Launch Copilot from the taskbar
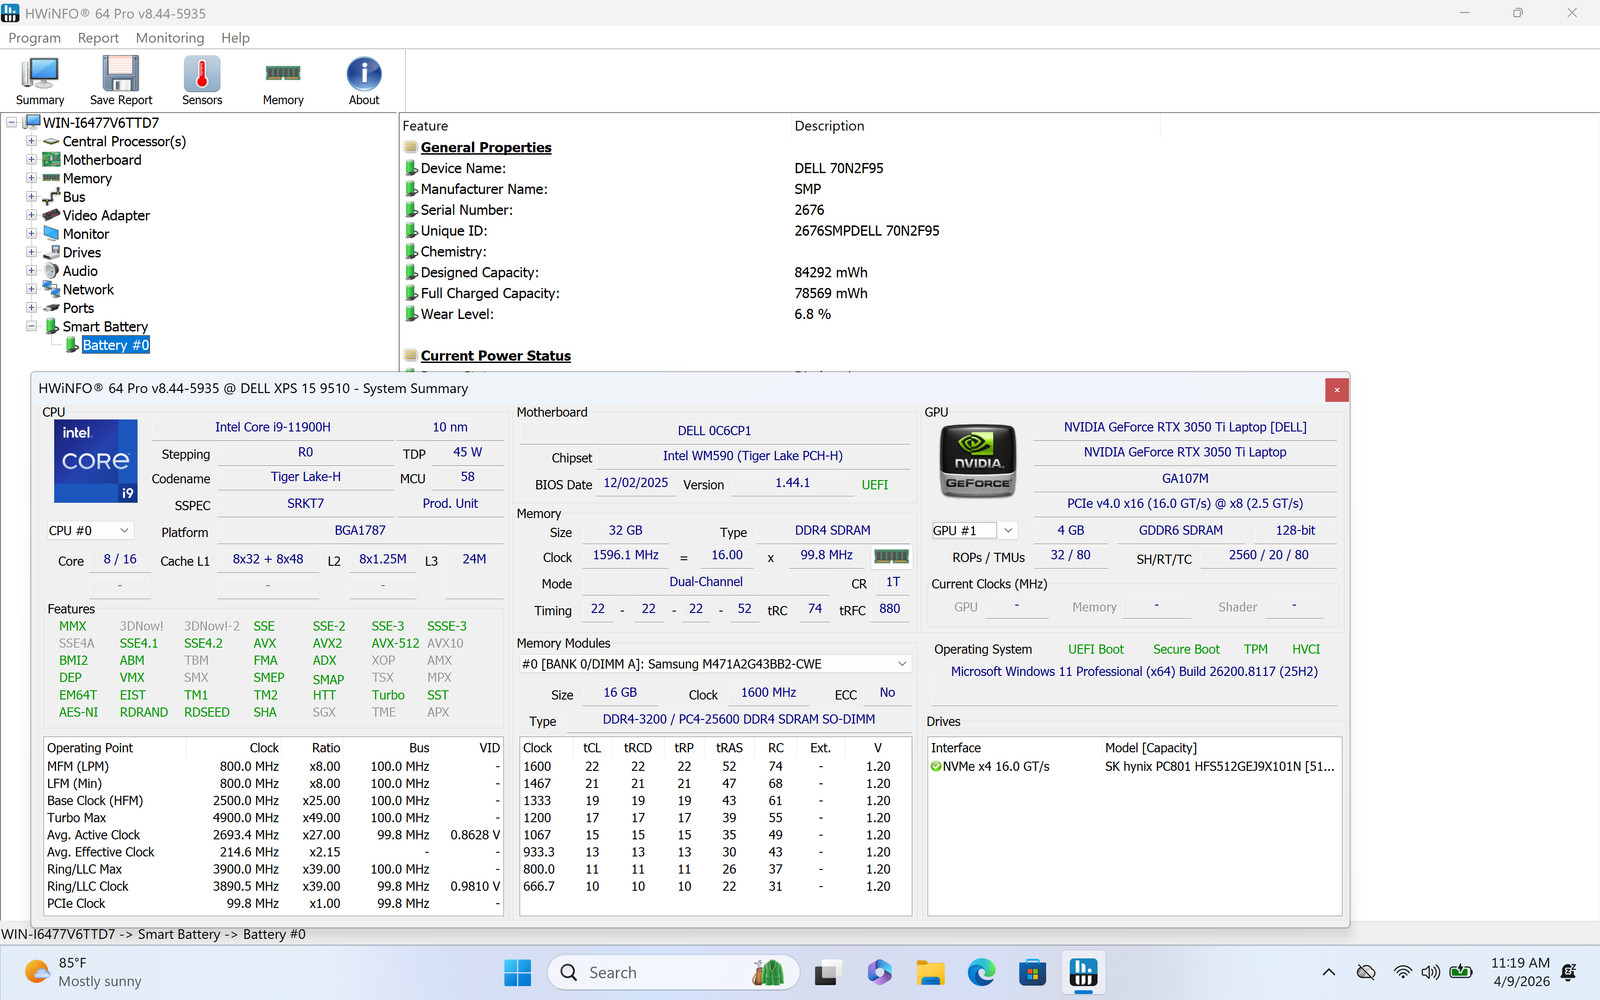This screenshot has width=1600, height=1000. pos(879,972)
